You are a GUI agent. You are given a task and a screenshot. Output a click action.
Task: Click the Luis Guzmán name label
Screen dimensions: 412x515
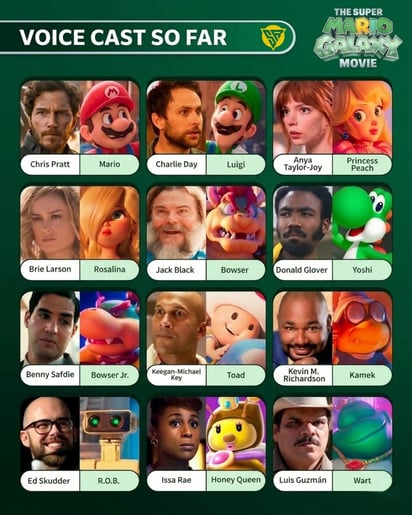[x=303, y=480]
